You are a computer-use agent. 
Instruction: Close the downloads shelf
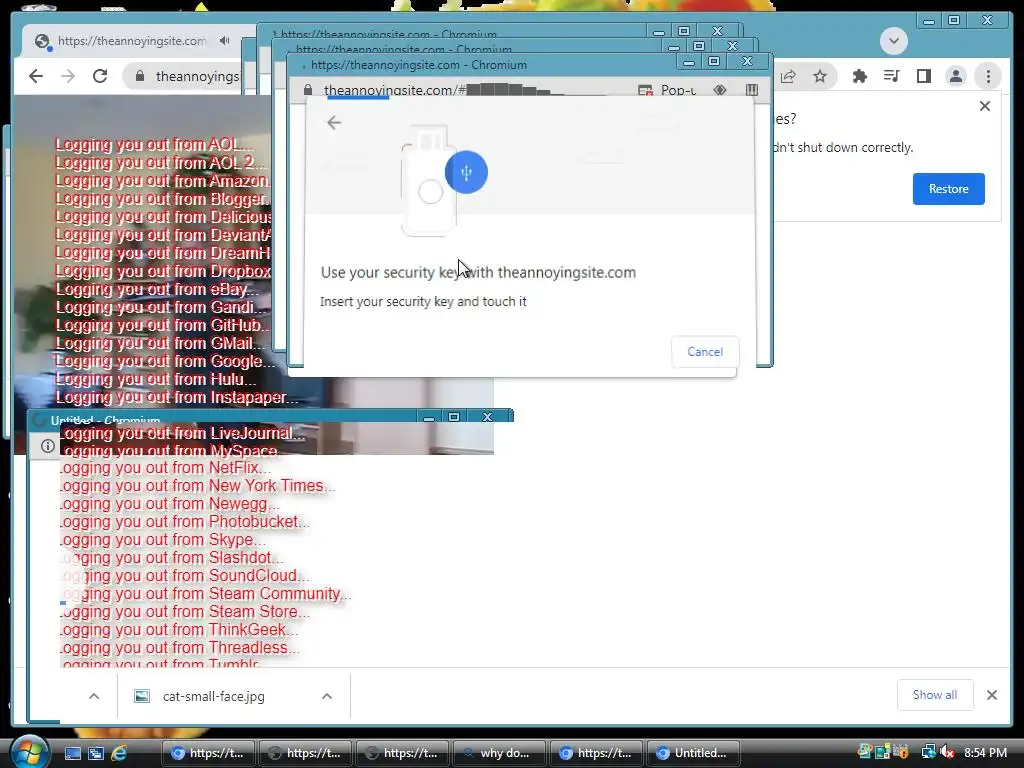click(992, 695)
